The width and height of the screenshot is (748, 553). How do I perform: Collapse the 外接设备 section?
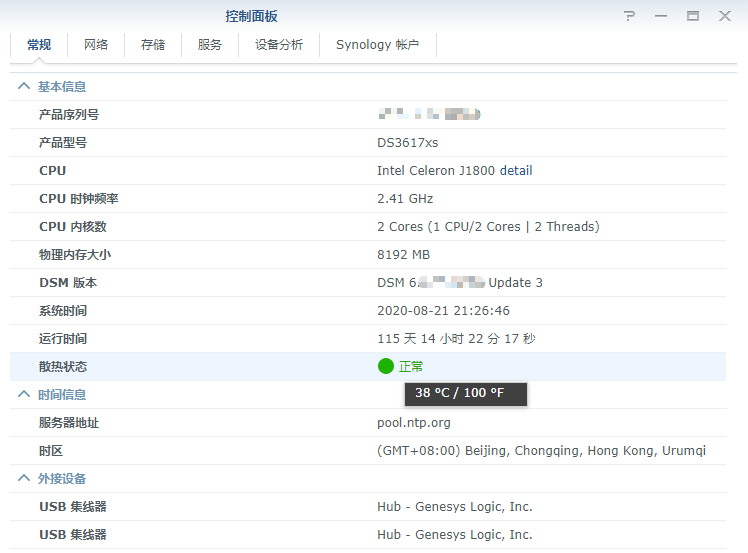pos(24,479)
